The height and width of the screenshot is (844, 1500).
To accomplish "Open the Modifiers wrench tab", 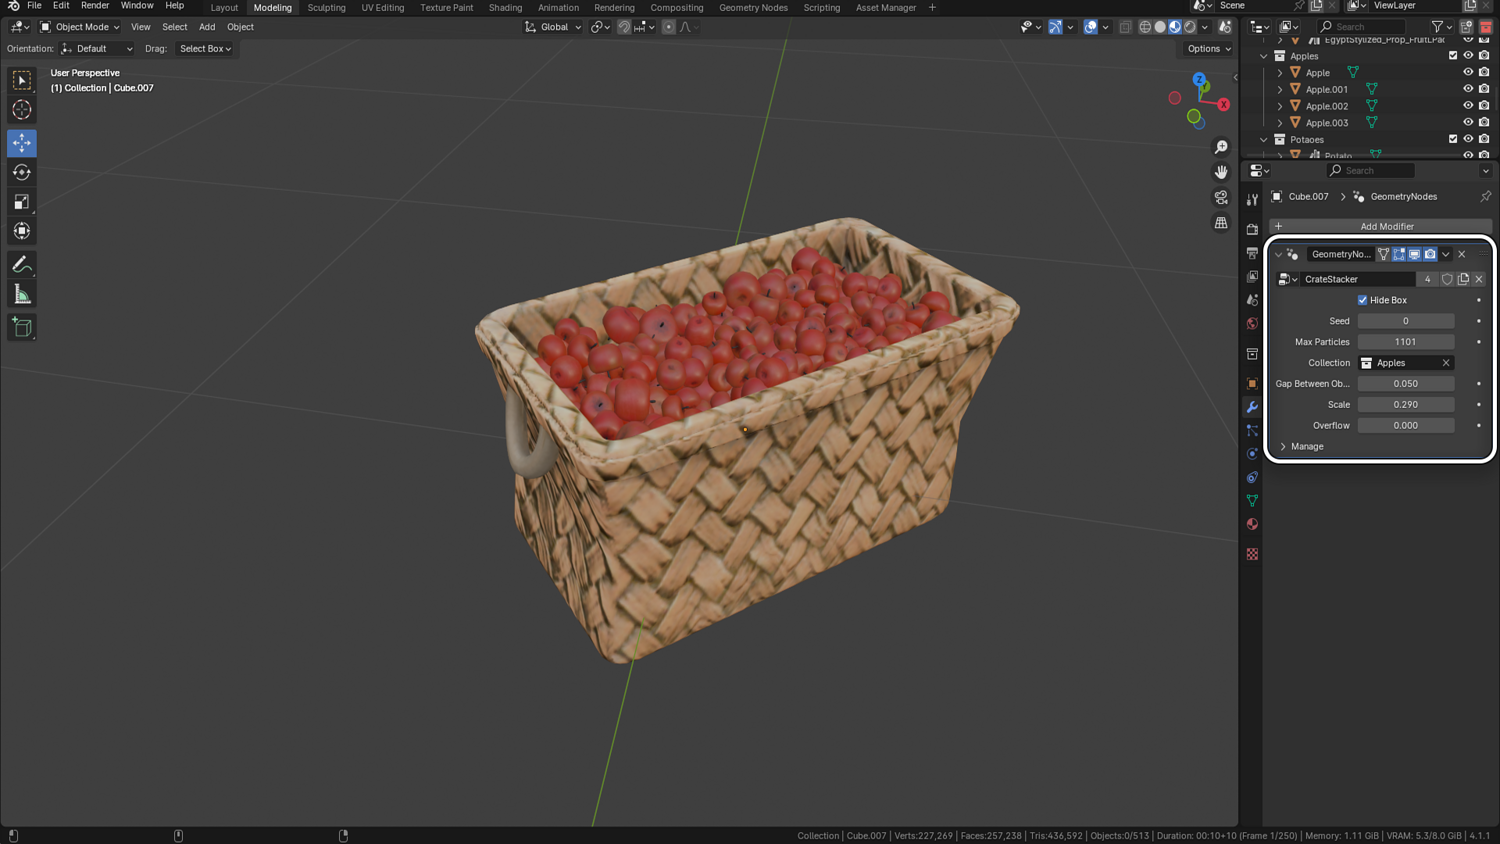I will point(1252,407).
